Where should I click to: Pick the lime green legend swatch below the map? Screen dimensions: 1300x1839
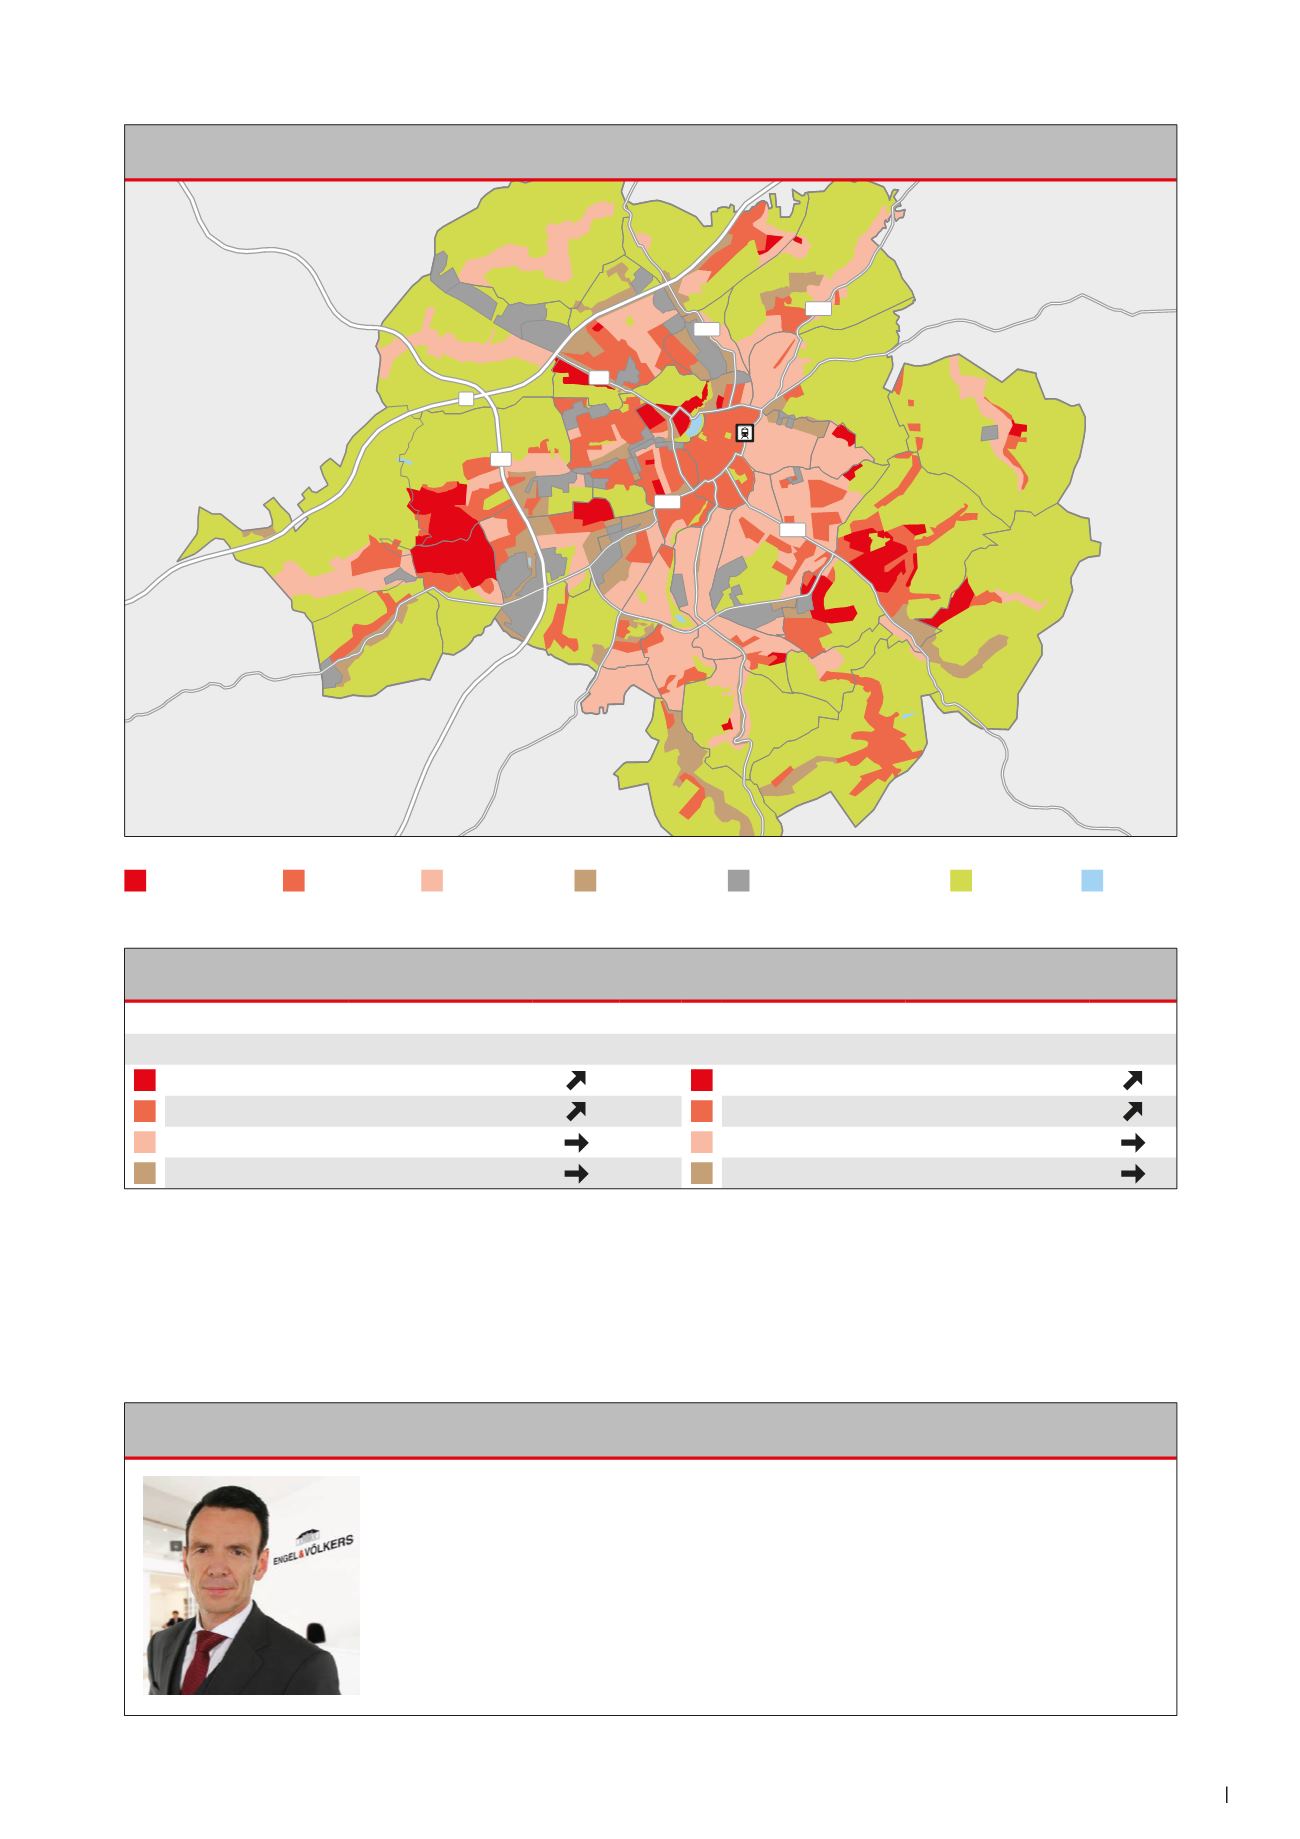[961, 880]
